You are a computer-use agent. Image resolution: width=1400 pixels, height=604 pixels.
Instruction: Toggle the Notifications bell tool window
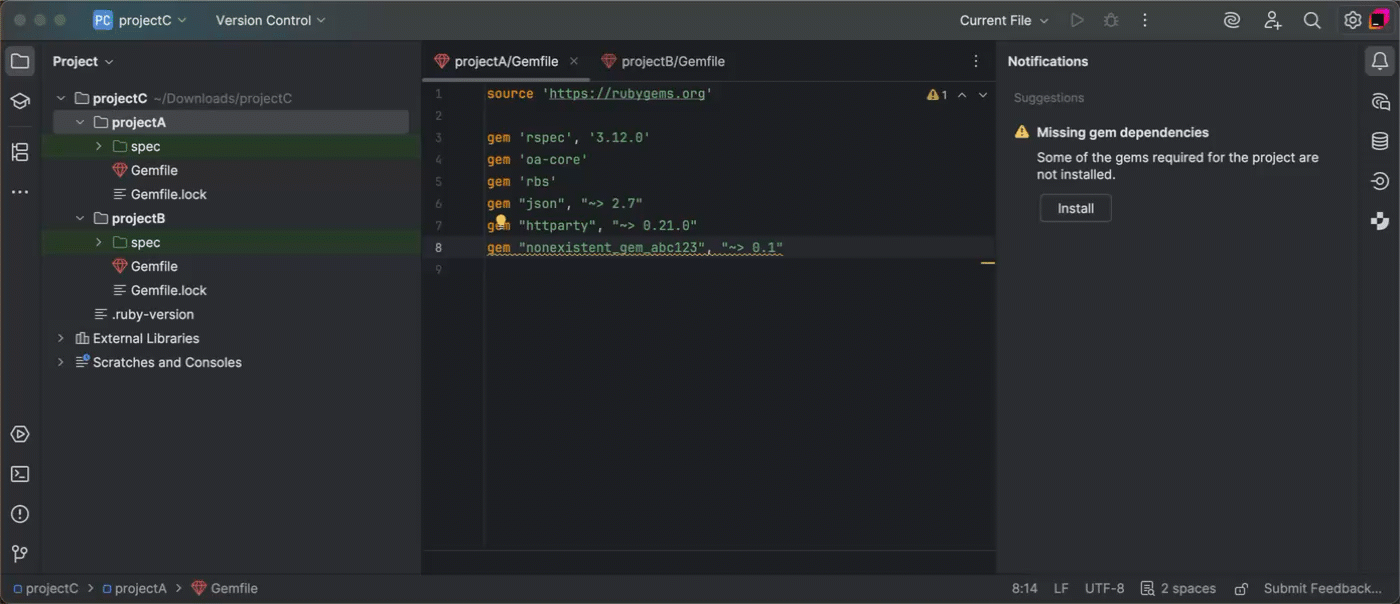[1380, 61]
